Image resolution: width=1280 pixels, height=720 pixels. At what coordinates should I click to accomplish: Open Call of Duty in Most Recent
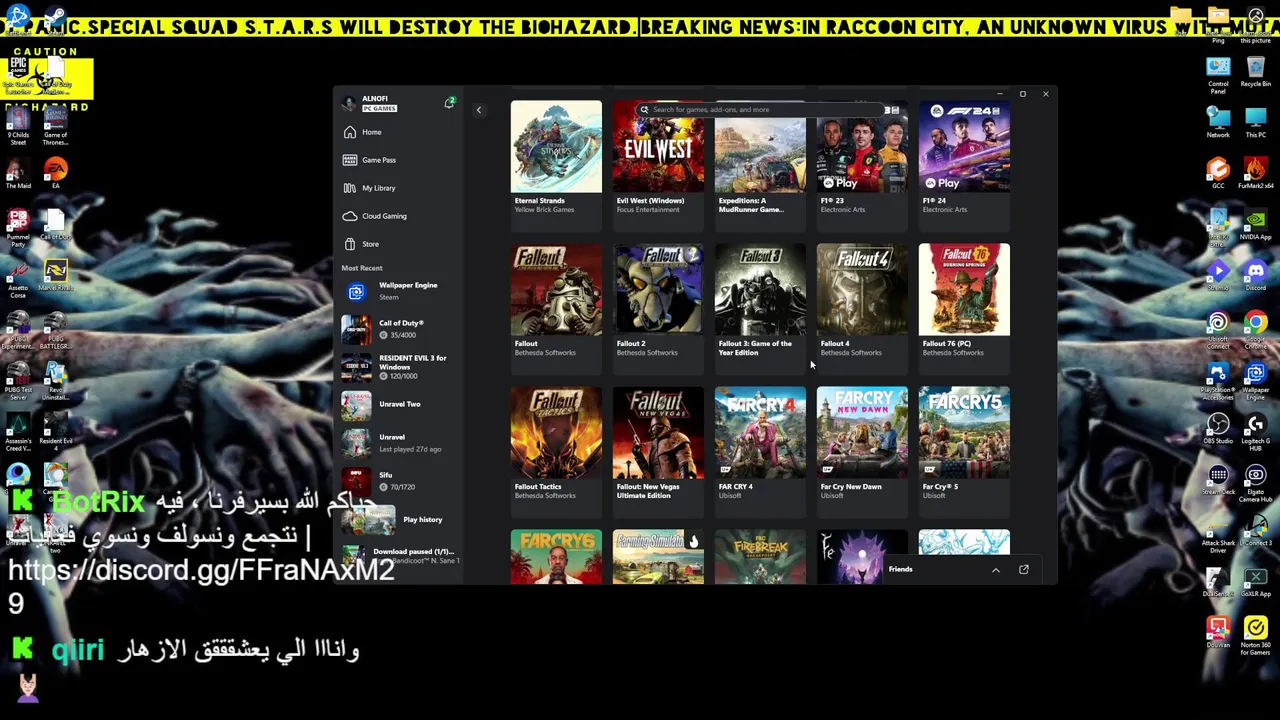400,329
